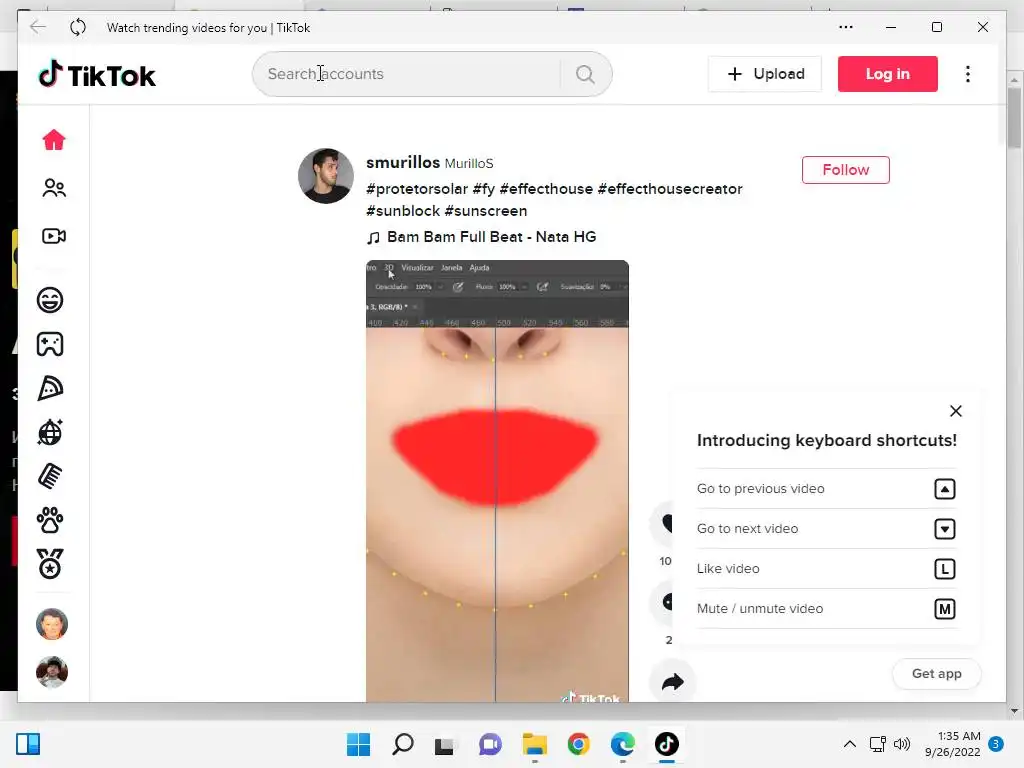Select the Comedy laughing face category

(x=50, y=300)
